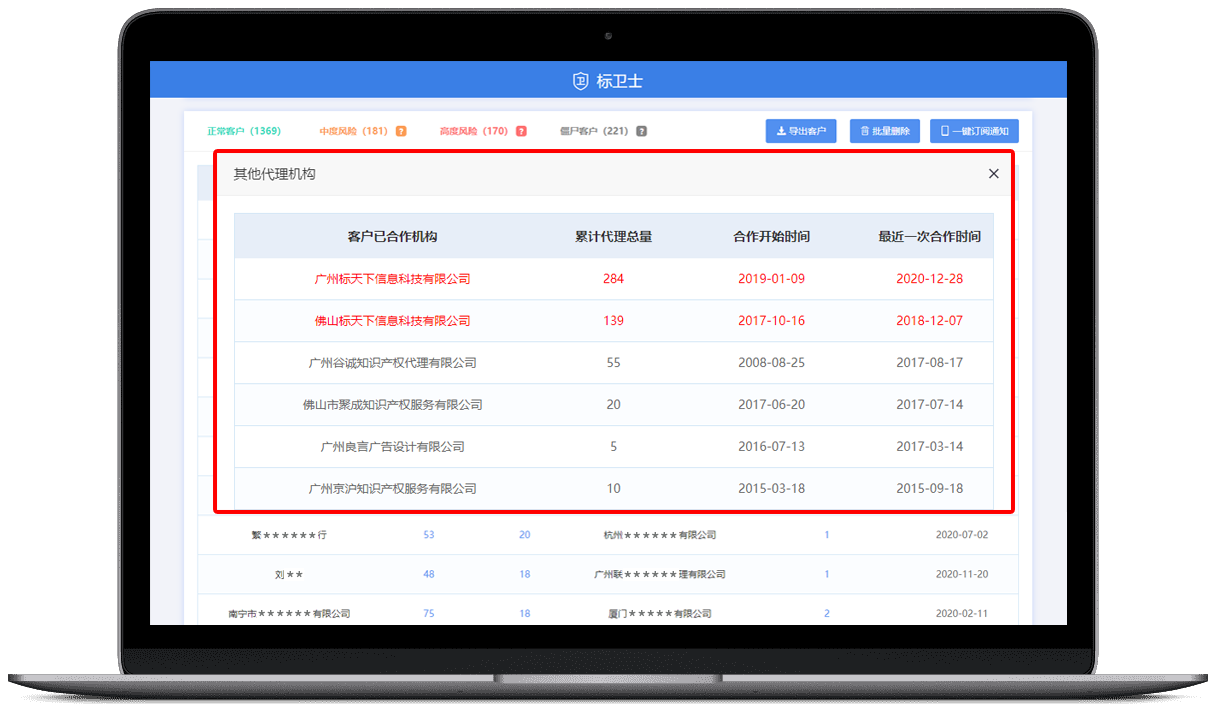Click link 2 in 厦门 company row

tap(826, 614)
